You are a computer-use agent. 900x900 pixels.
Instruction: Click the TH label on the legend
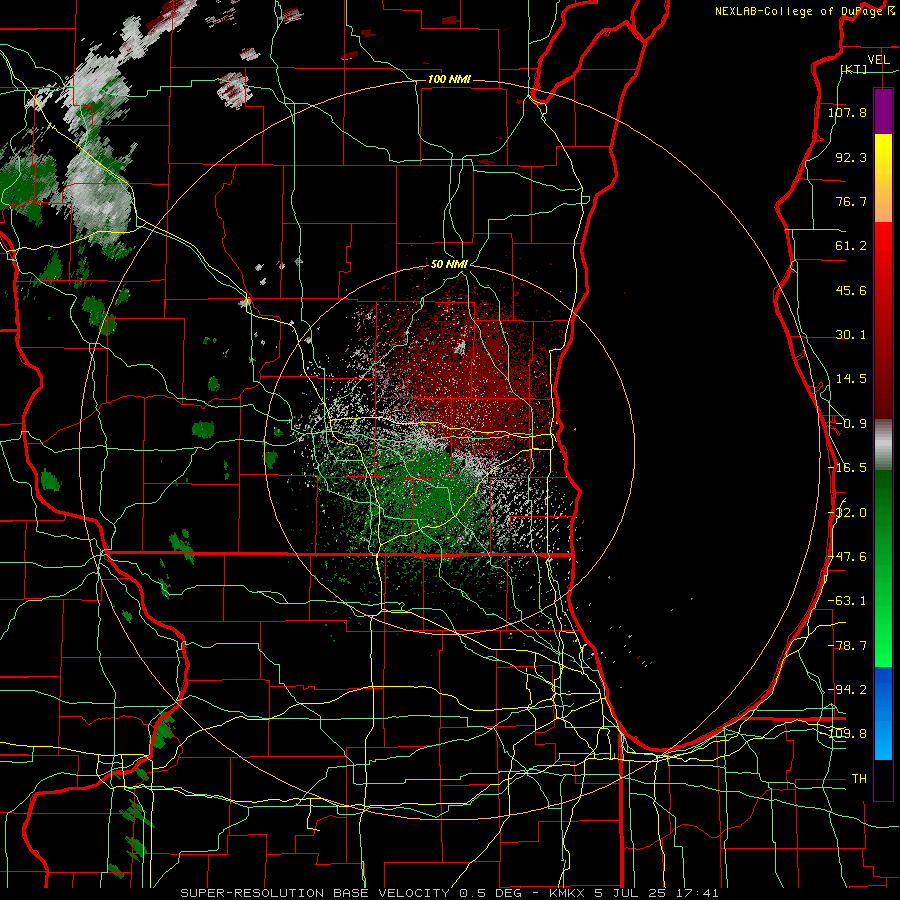tap(859, 778)
